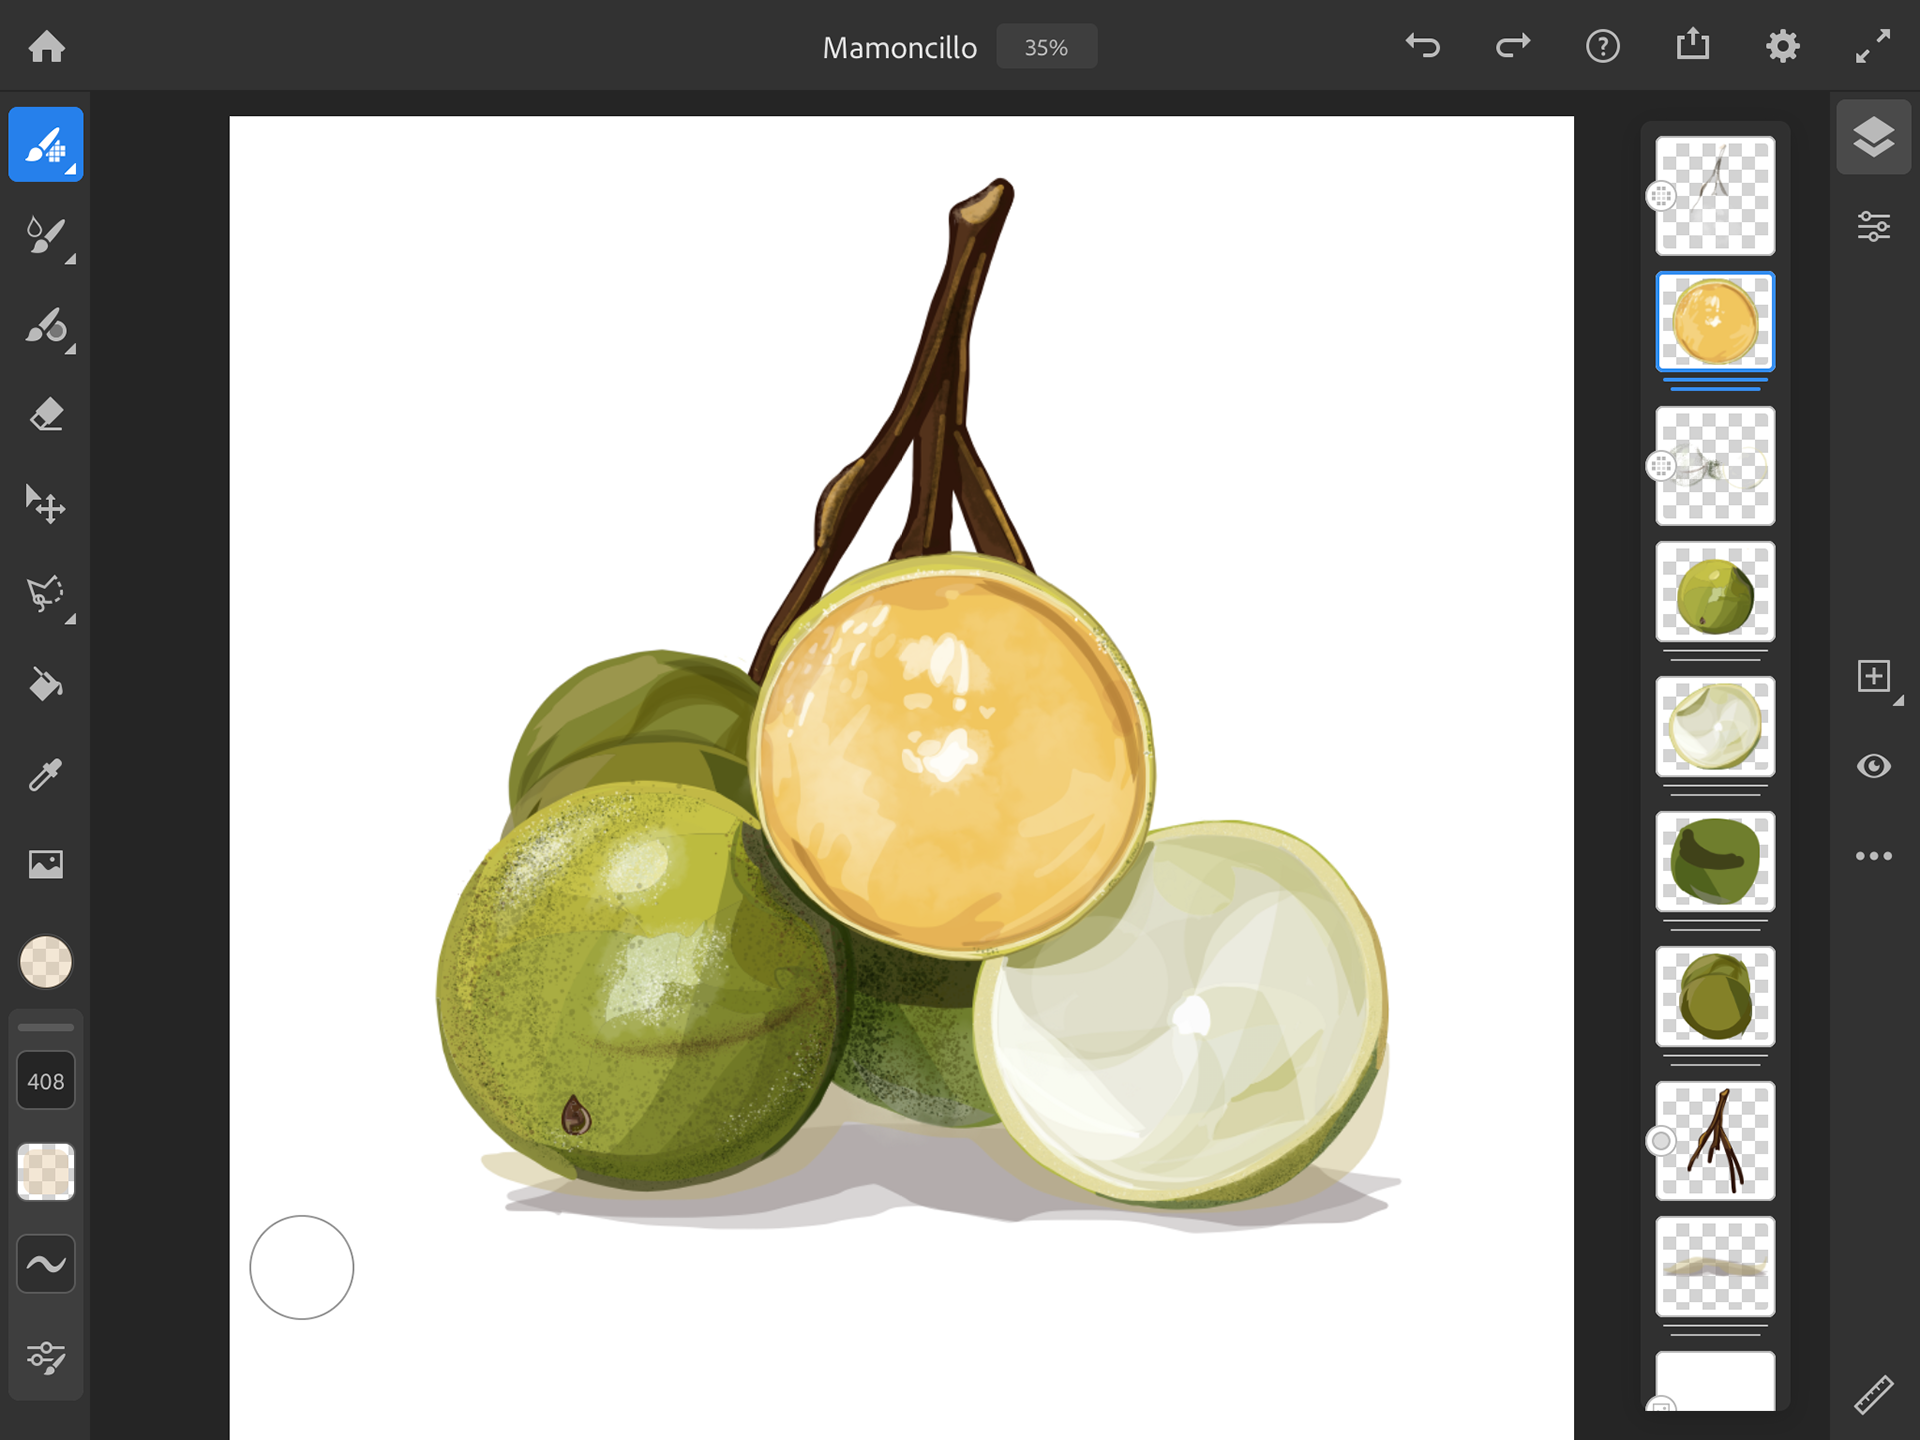Select the Paint bucket fill tool
The image size is (1920, 1440).
(46, 685)
